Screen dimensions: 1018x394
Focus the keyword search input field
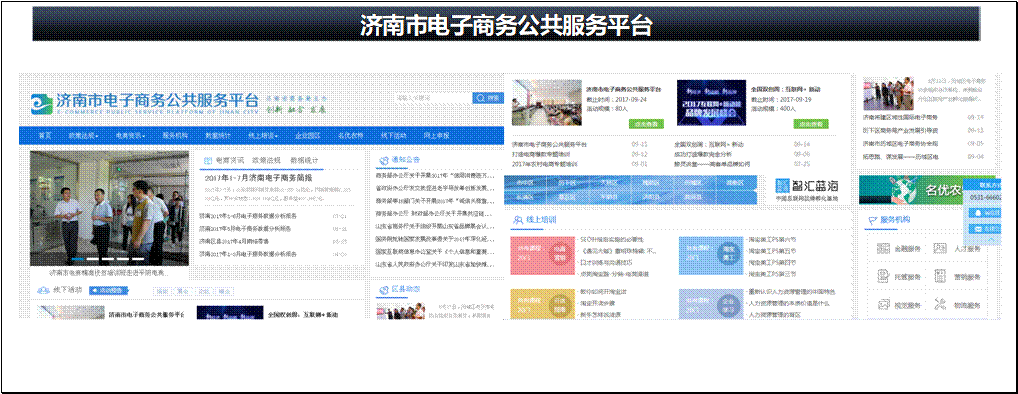(433, 98)
